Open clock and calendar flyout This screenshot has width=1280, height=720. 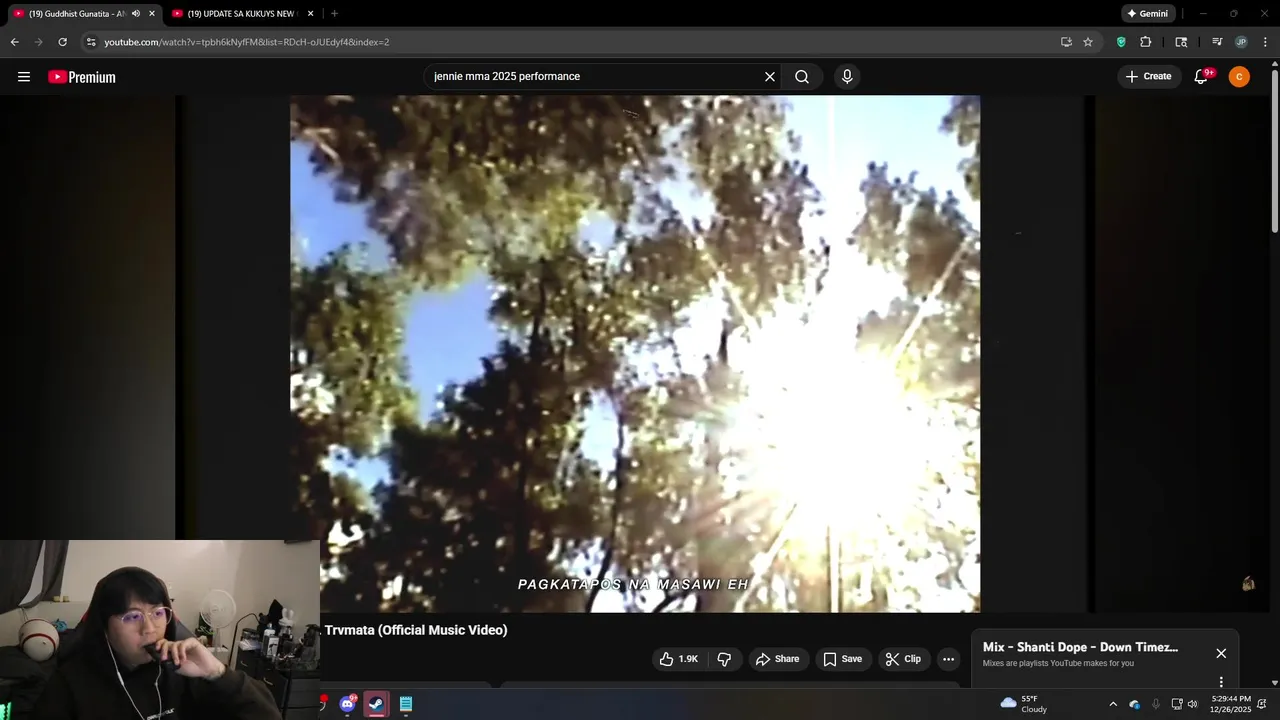click(x=1230, y=704)
